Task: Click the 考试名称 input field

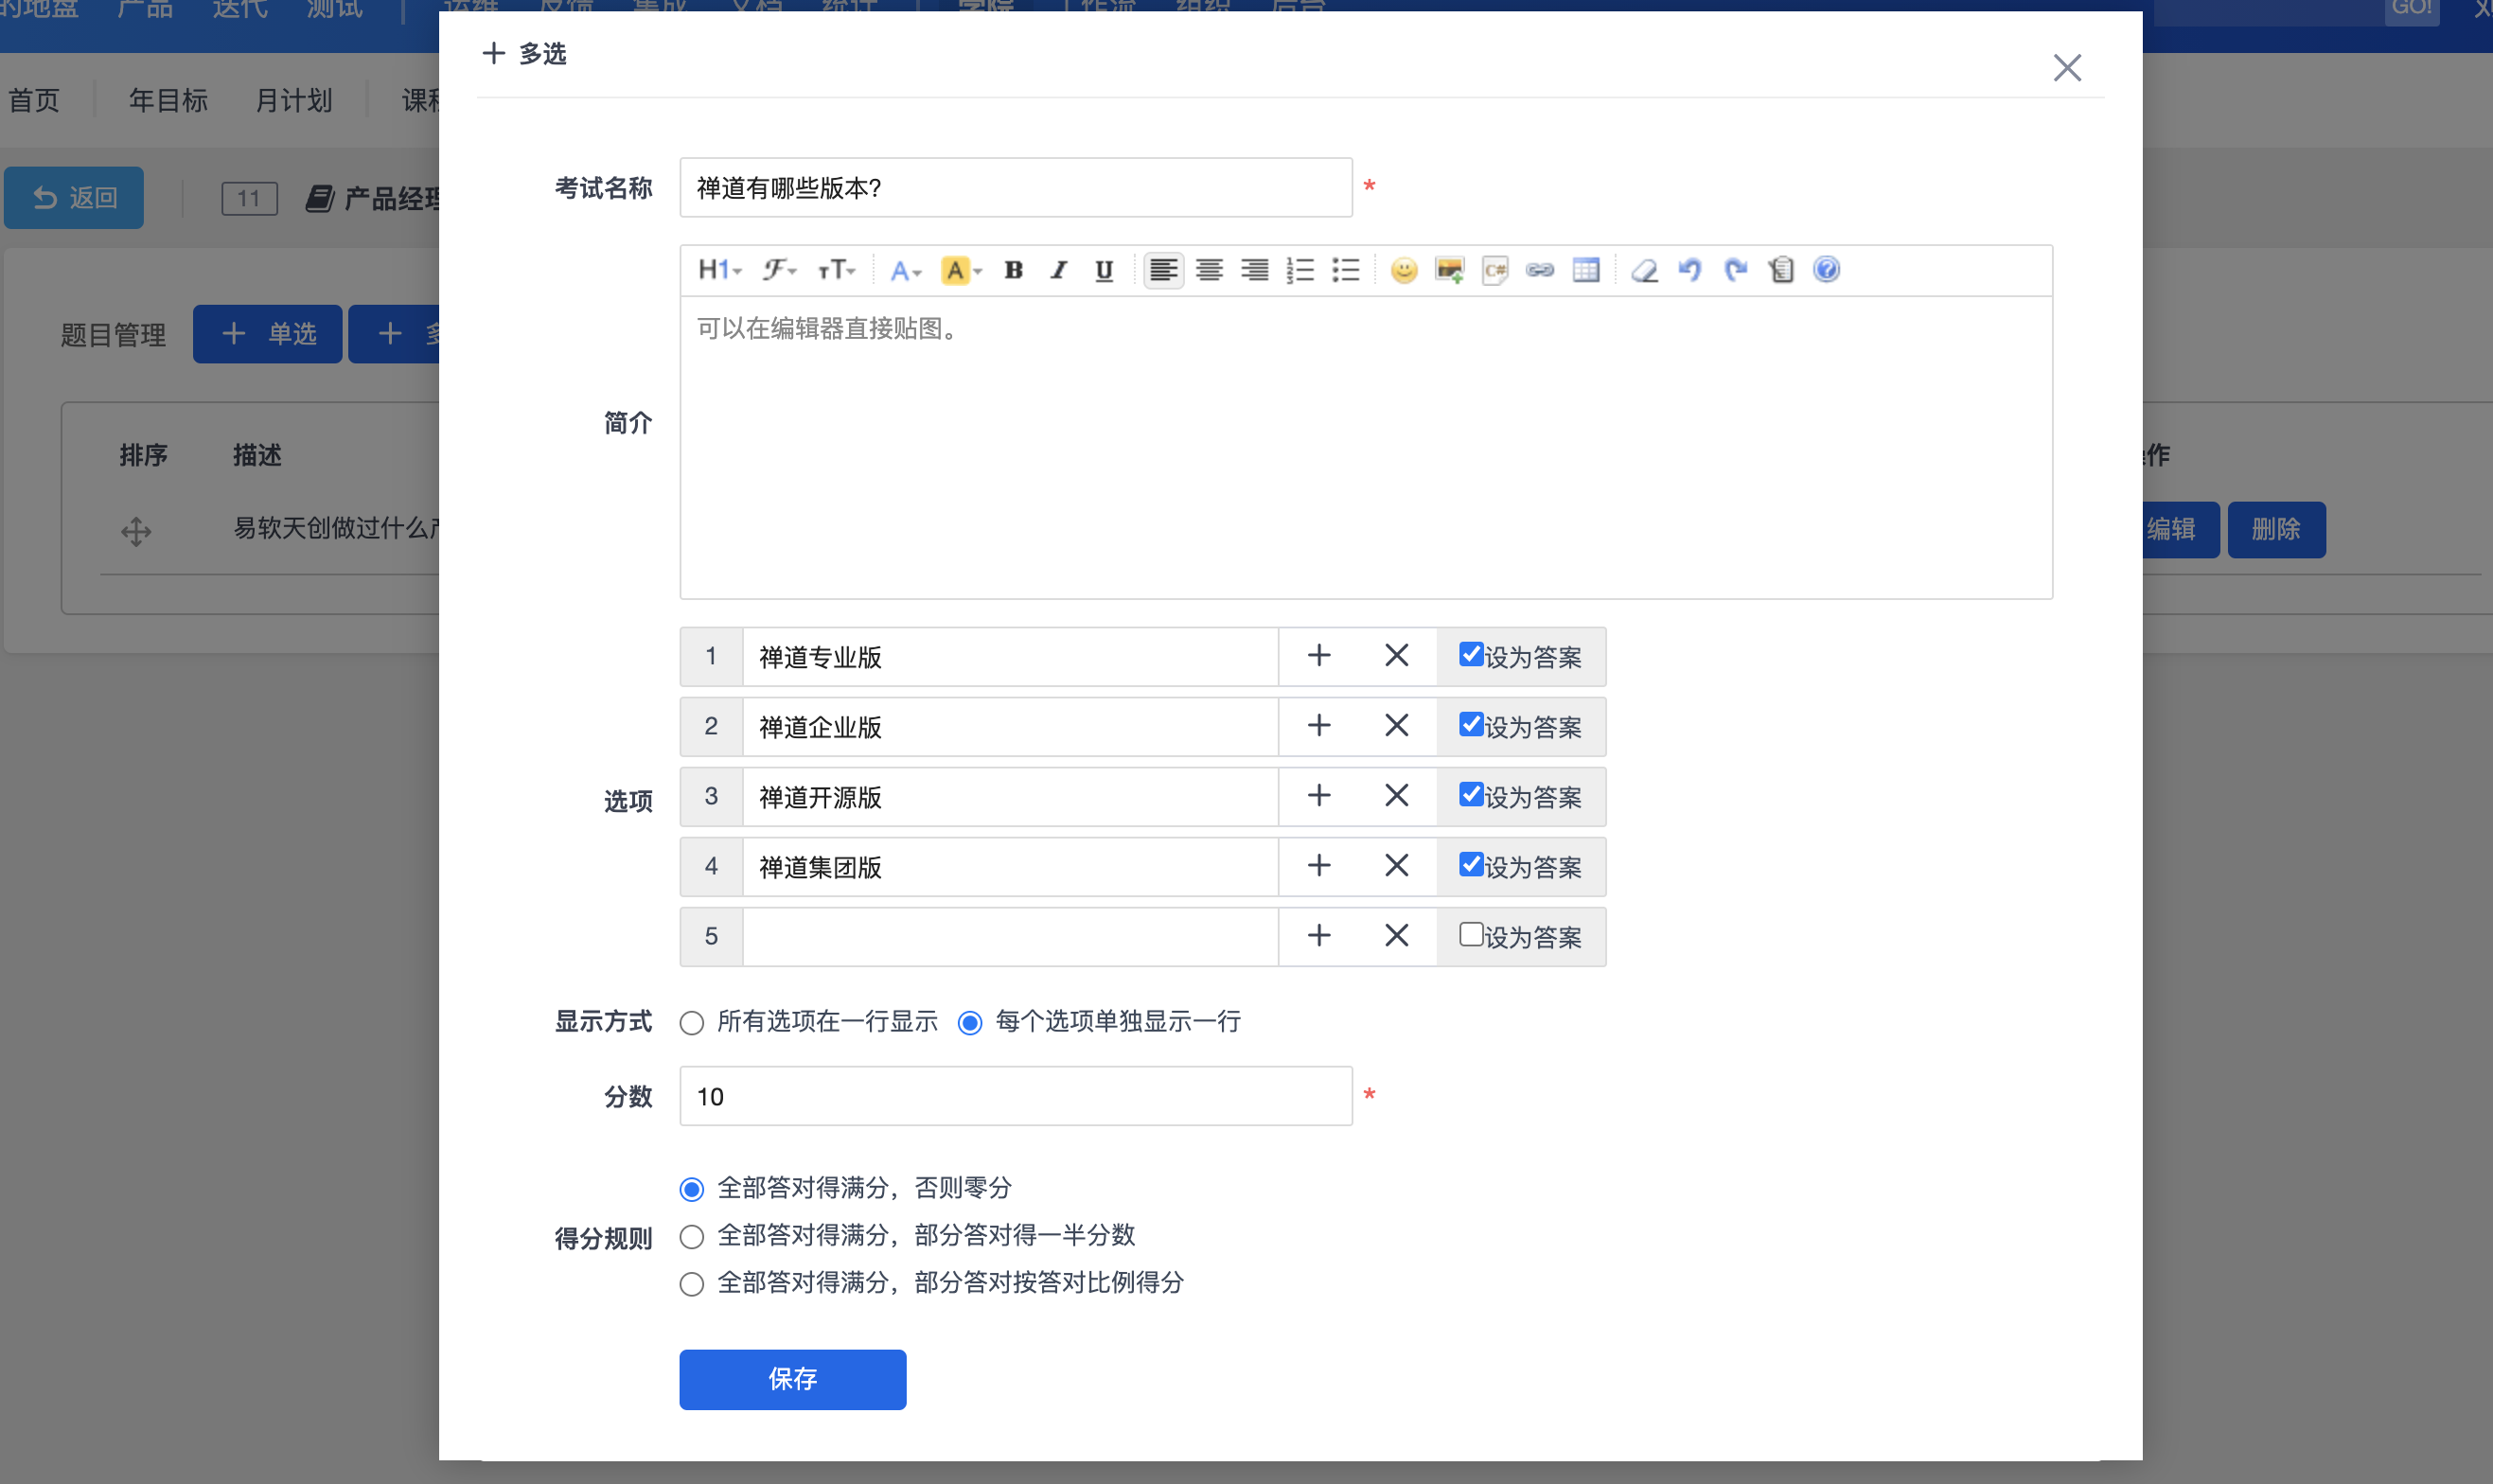Action: [x=1016, y=188]
